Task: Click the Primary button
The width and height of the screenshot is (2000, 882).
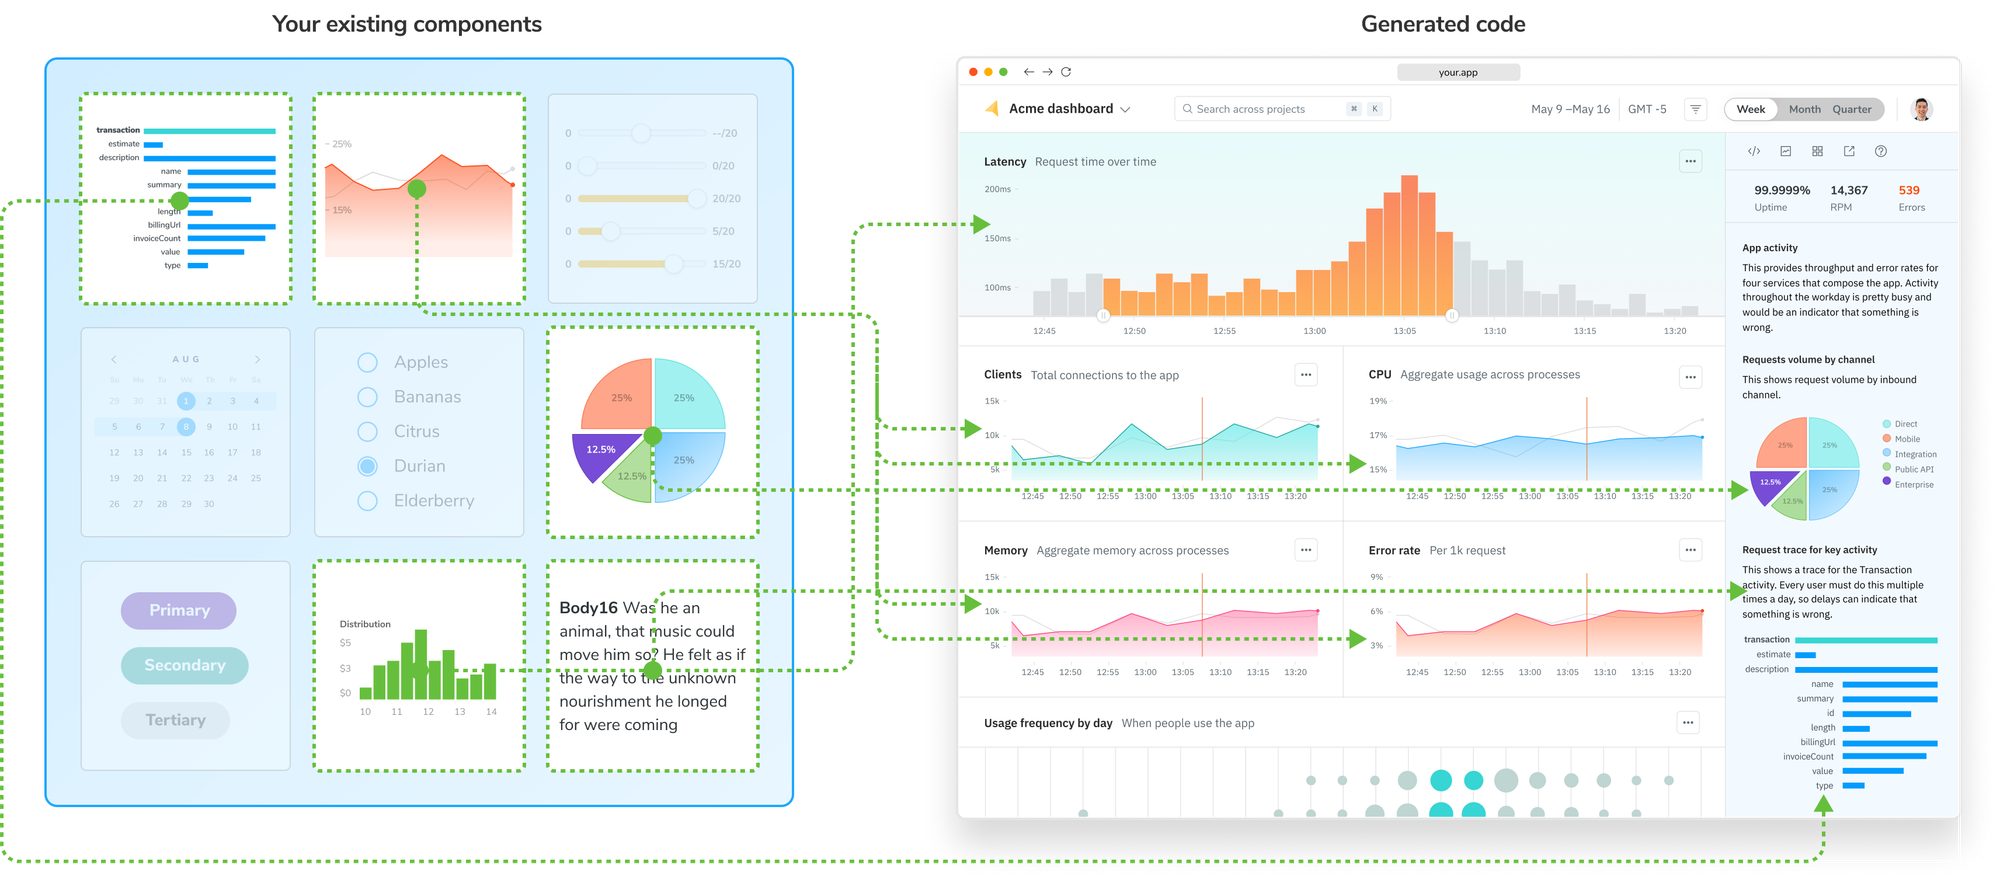Action: tap(179, 611)
